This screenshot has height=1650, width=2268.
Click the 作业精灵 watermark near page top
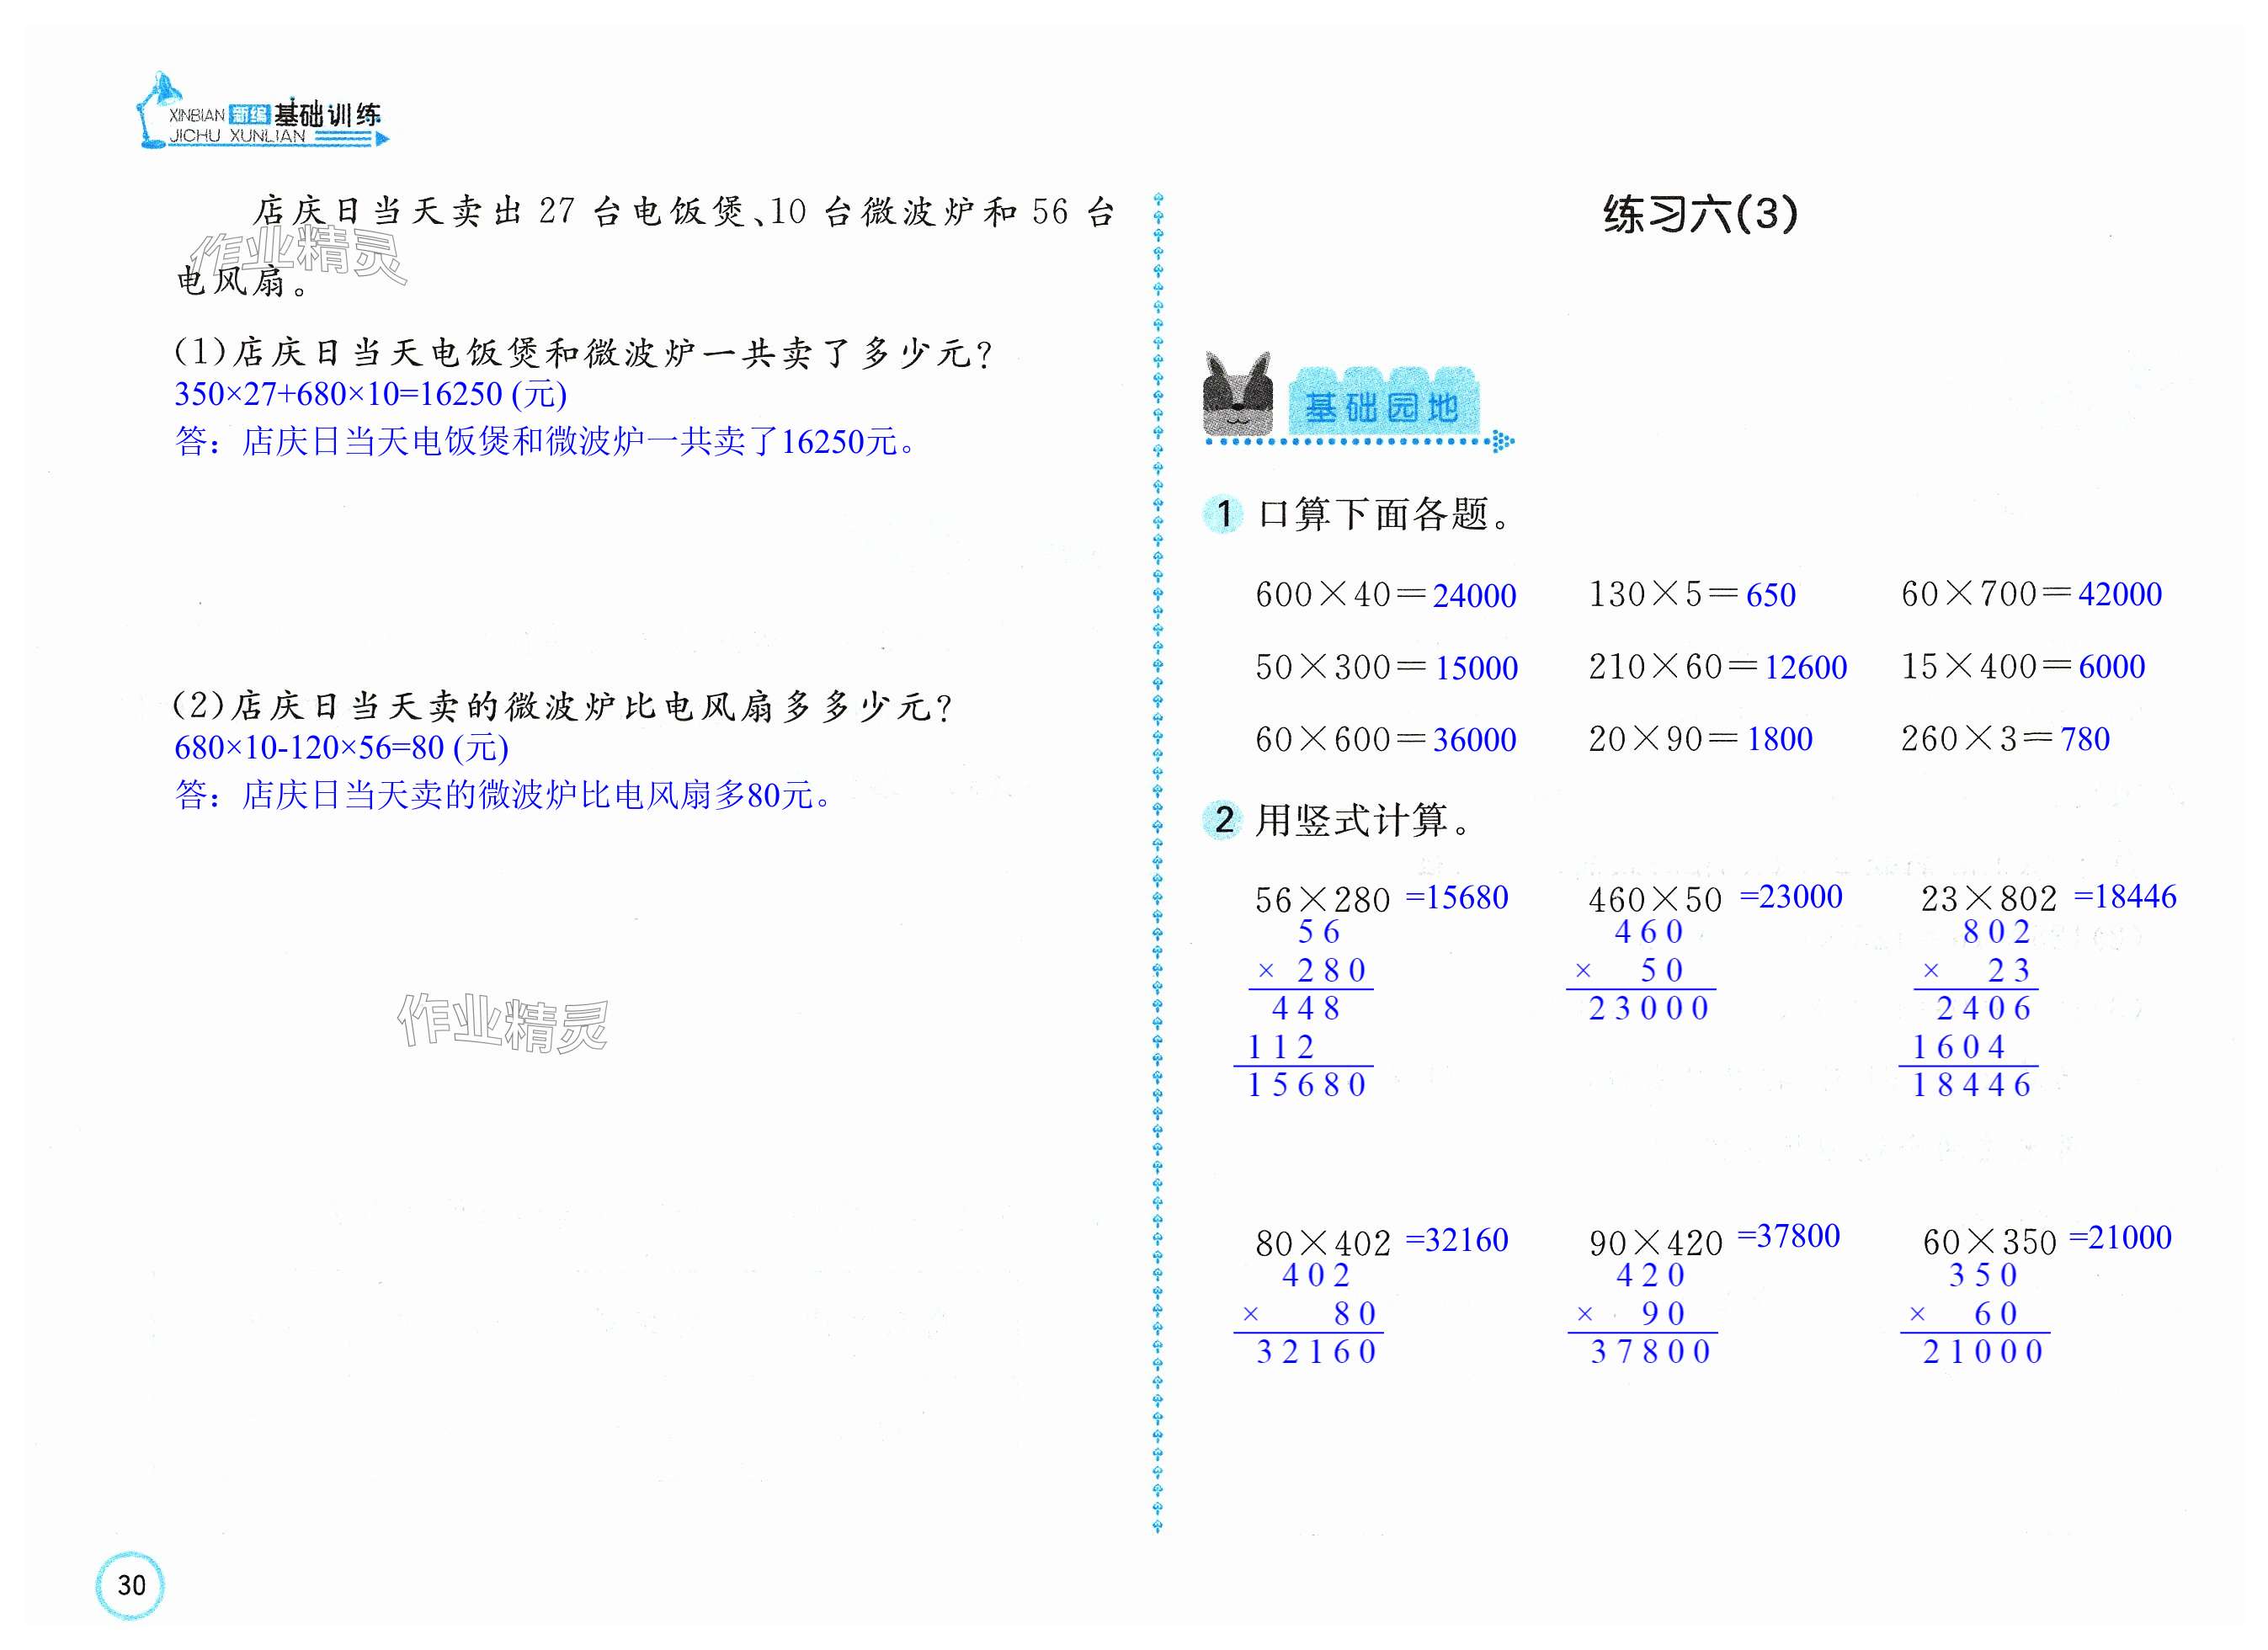(300, 254)
